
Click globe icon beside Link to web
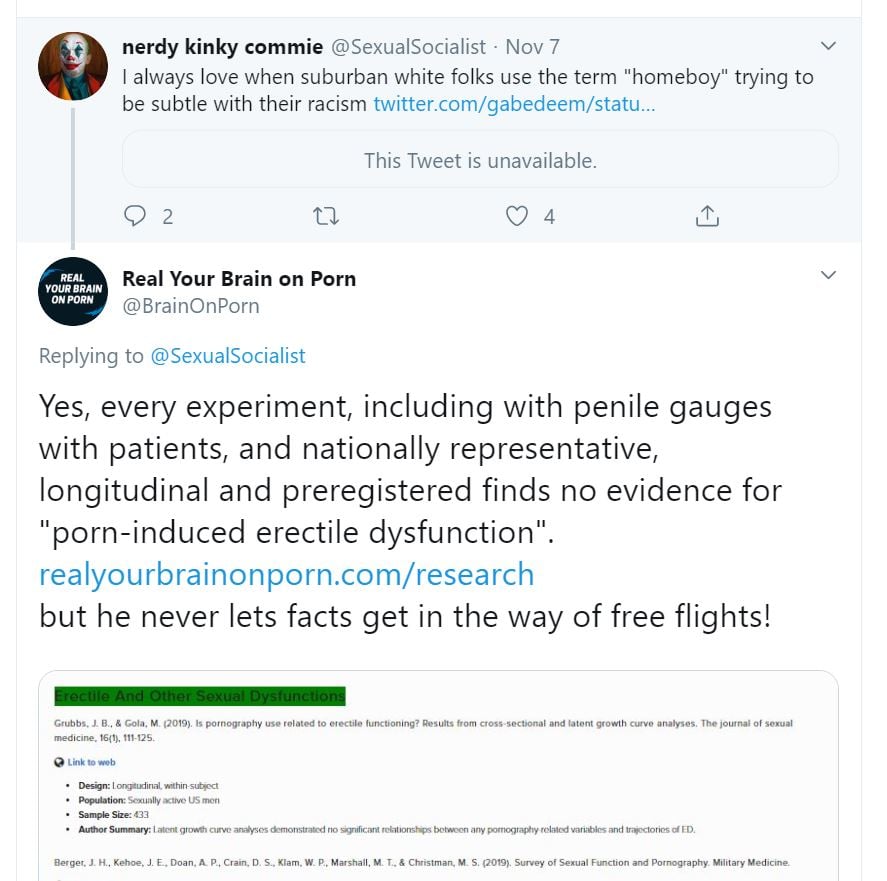[x=59, y=762]
